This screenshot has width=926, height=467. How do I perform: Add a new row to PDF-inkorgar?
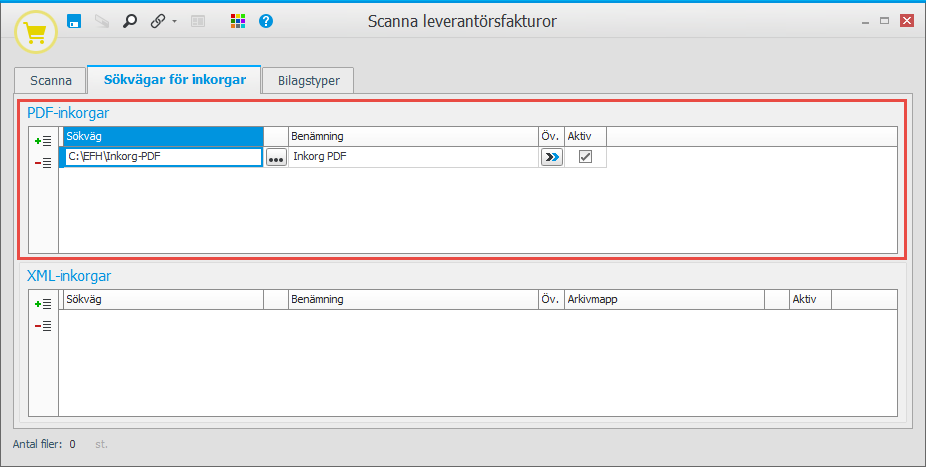(x=43, y=142)
